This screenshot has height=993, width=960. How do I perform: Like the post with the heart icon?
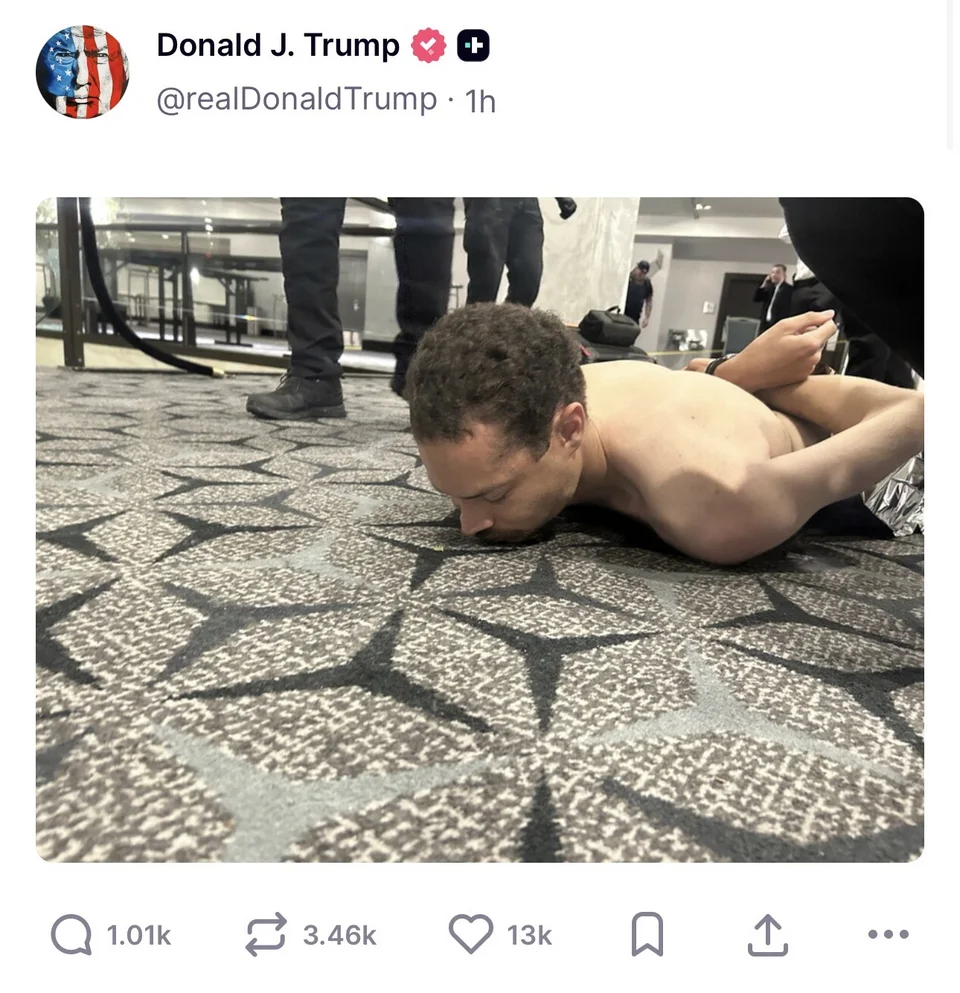click(x=471, y=934)
